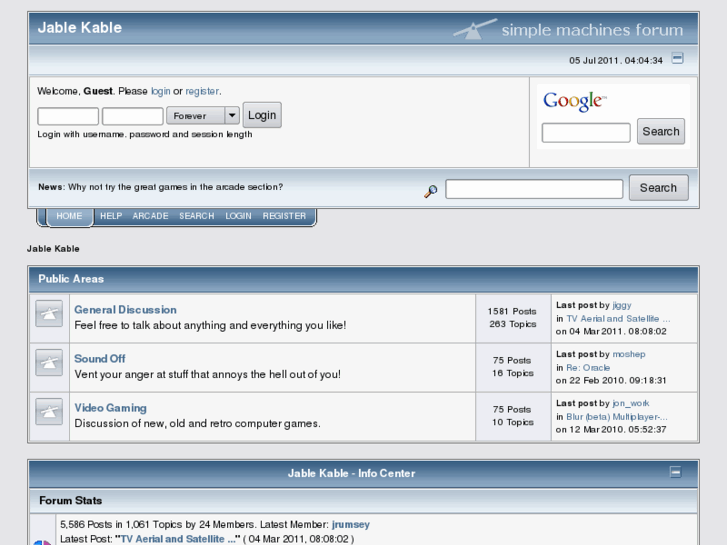
Task: Click the magnifying glass search icon
Action: pyautogui.click(x=431, y=191)
